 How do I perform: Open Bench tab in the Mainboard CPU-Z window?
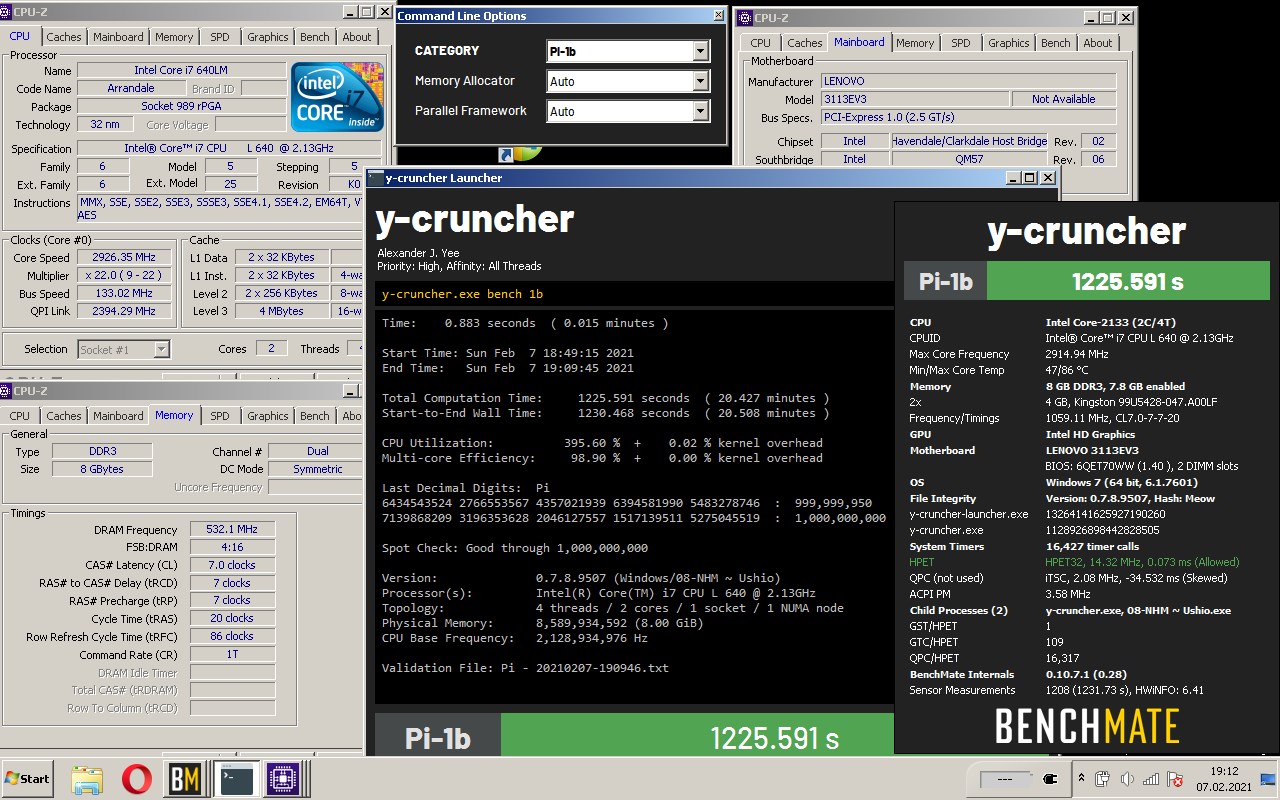pyautogui.click(x=1056, y=43)
